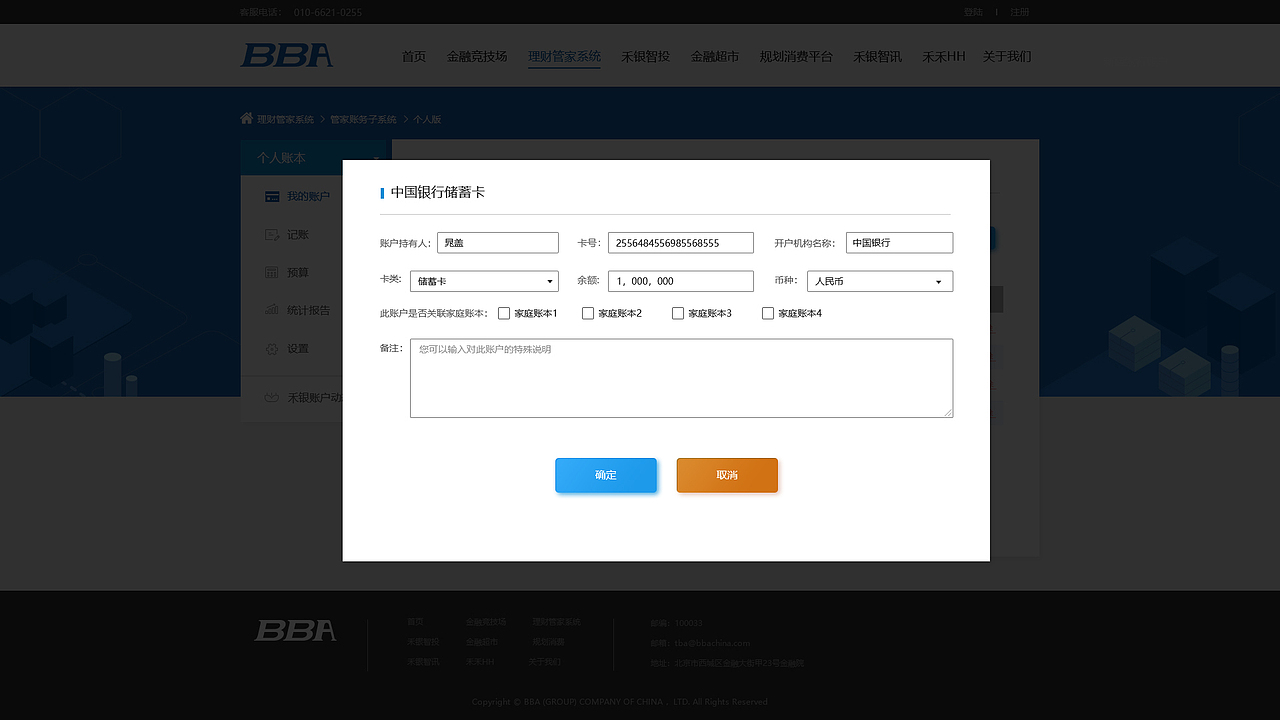
Task: Click the 管家账务子系统 breadcrumb link
Action: pos(363,119)
